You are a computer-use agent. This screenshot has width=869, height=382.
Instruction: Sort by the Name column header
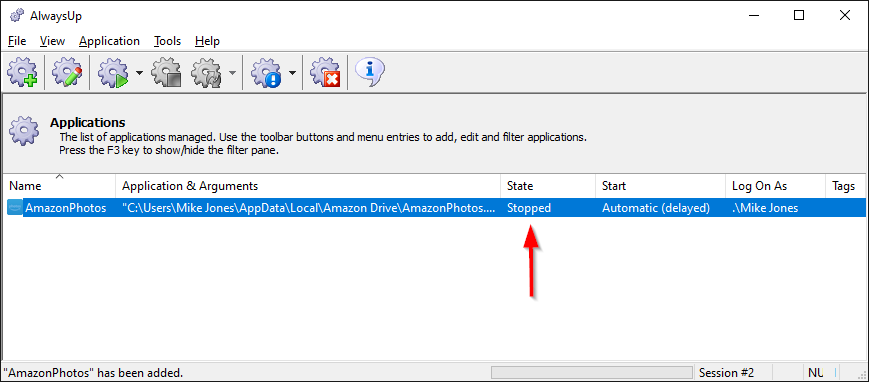point(59,186)
